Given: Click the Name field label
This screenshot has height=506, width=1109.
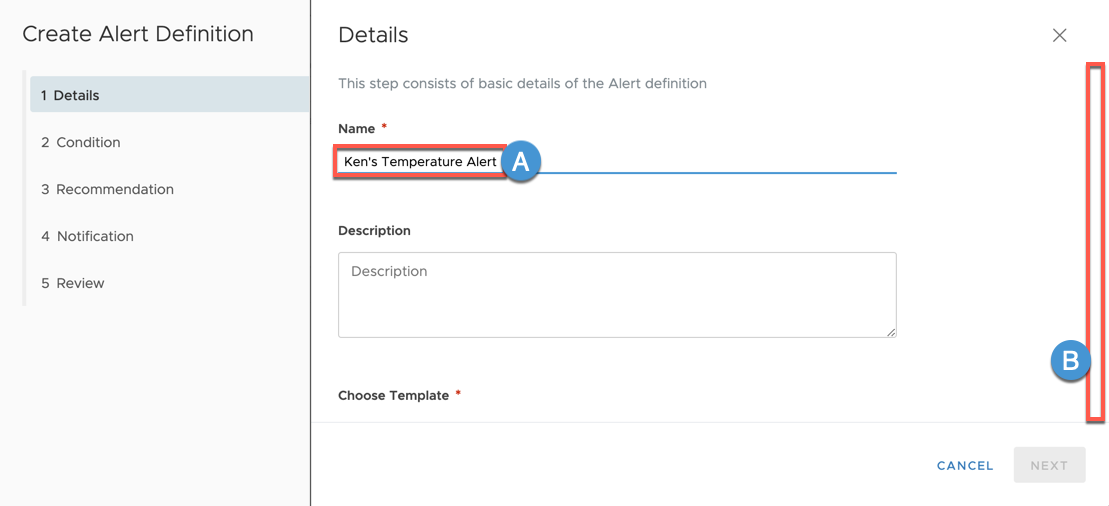Looking at the screenshot, I should tap(356, 129).
